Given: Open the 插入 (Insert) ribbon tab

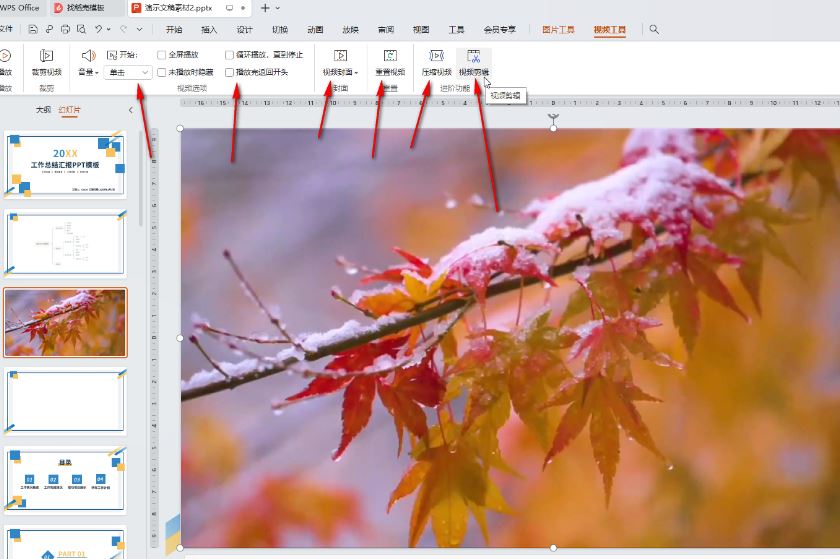Looking at the screenshot, I should 209,30.
